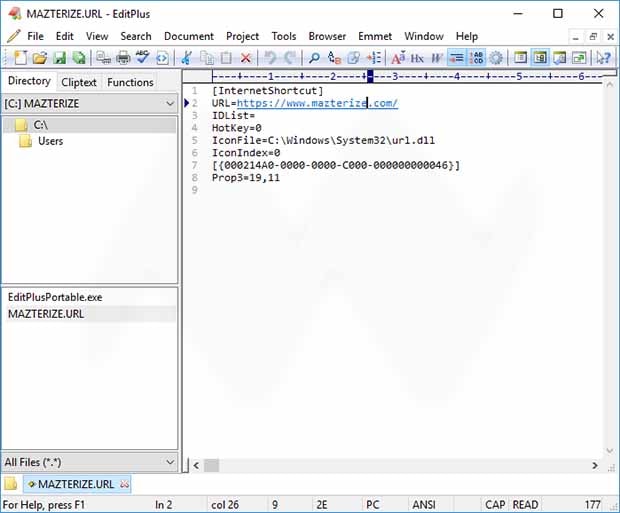This screenshot has width=620, height=513.
Task: Switch to the Directory tab
Action: [x=29, y=81]
